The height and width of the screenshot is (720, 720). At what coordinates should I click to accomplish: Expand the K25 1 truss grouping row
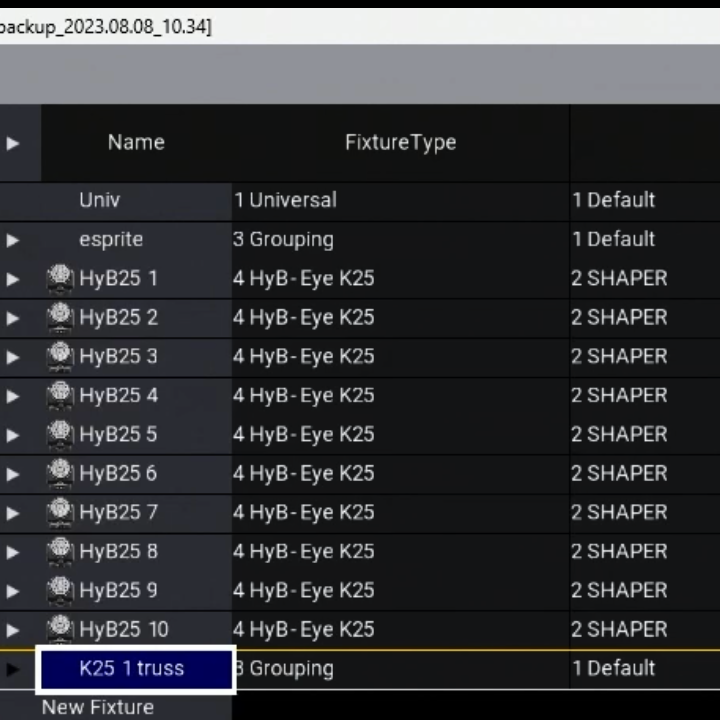tap(13, 669)
